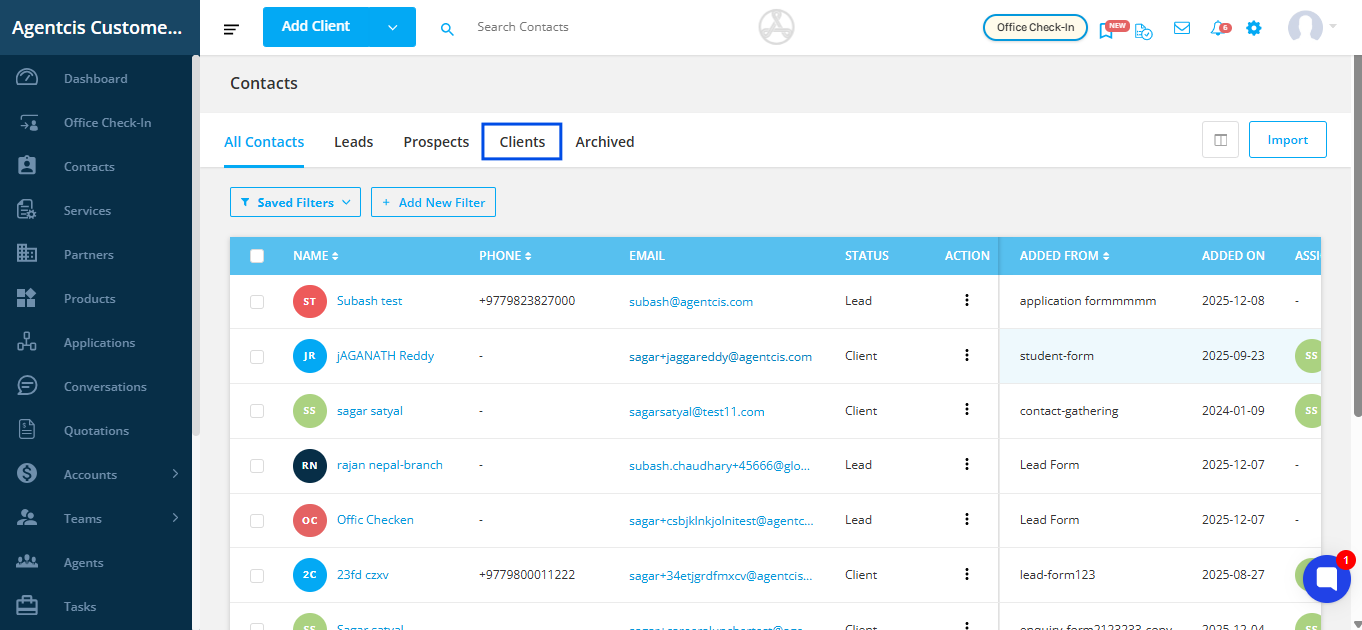The width and height of the screenshot is (1362, 630).
Task: Open action menu for Subash test
Action: tap(967, 300)
